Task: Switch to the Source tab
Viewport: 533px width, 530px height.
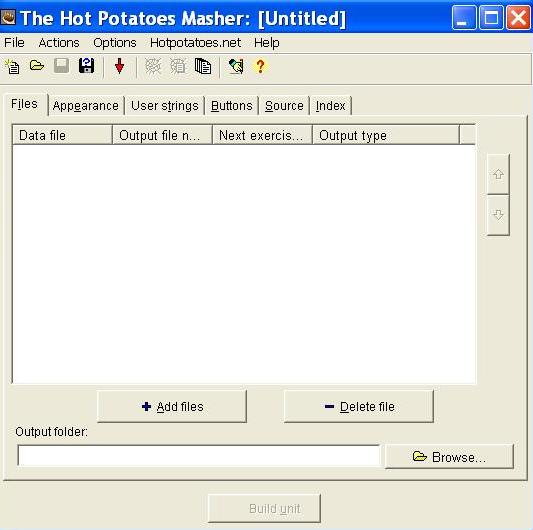Action: [284, 106]
